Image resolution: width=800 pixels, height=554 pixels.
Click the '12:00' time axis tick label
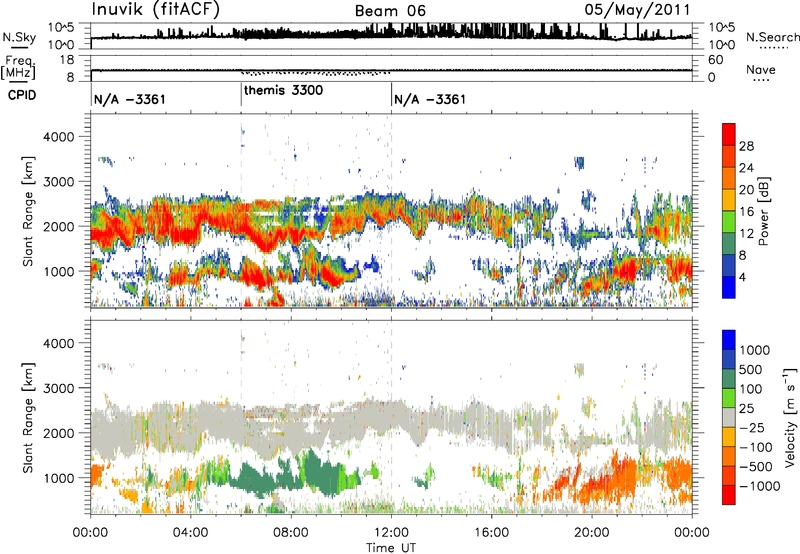(x=391, y=533)
